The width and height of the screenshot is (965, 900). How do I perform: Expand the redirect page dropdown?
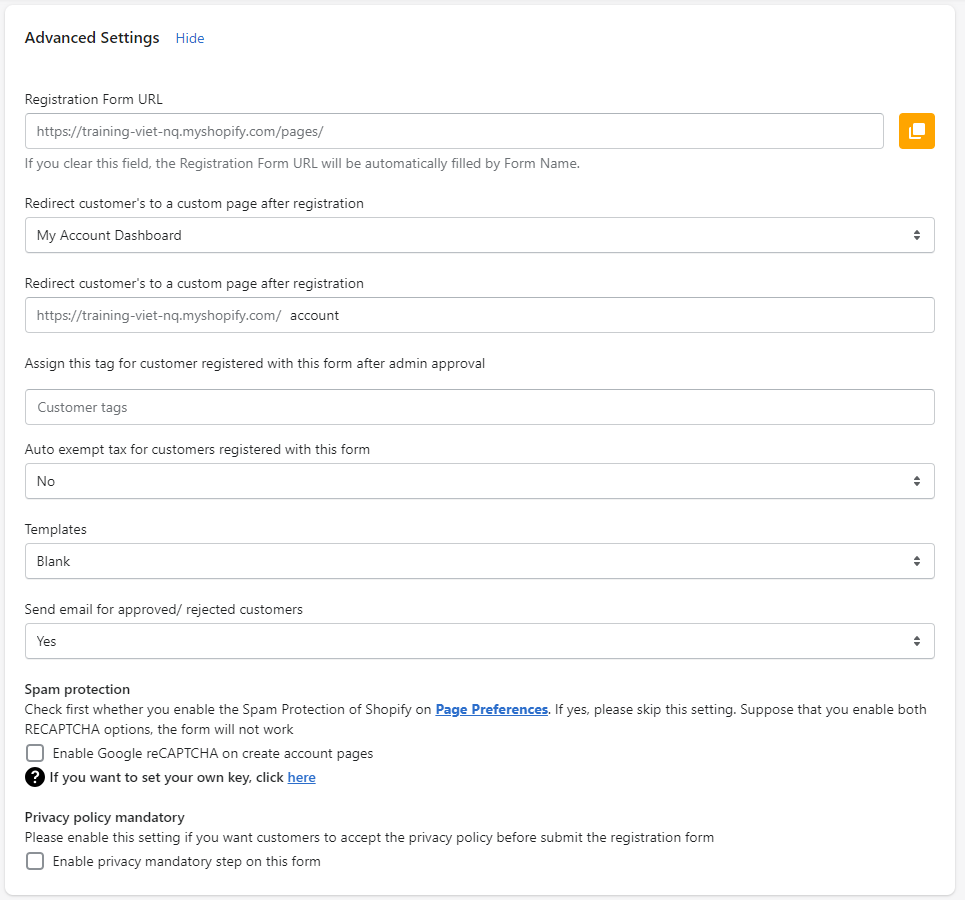[479, 235]
